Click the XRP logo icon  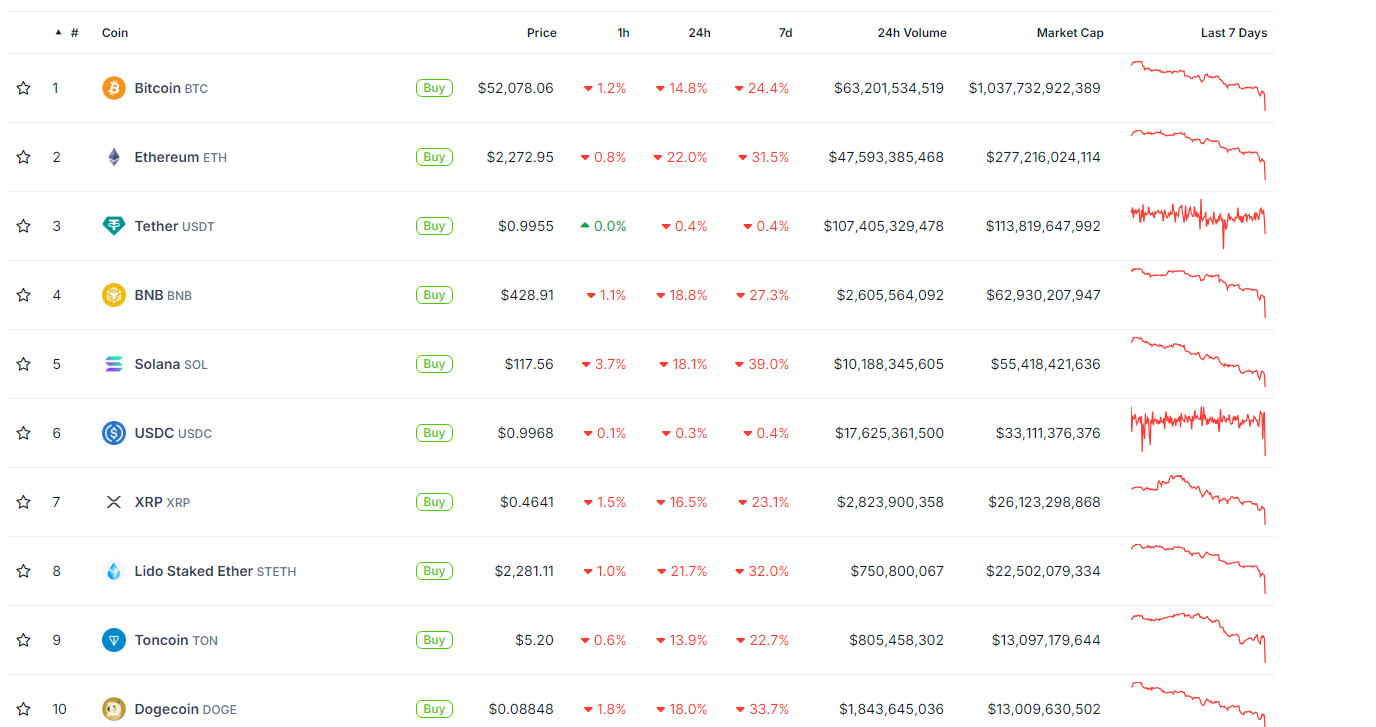click(114, 502)
